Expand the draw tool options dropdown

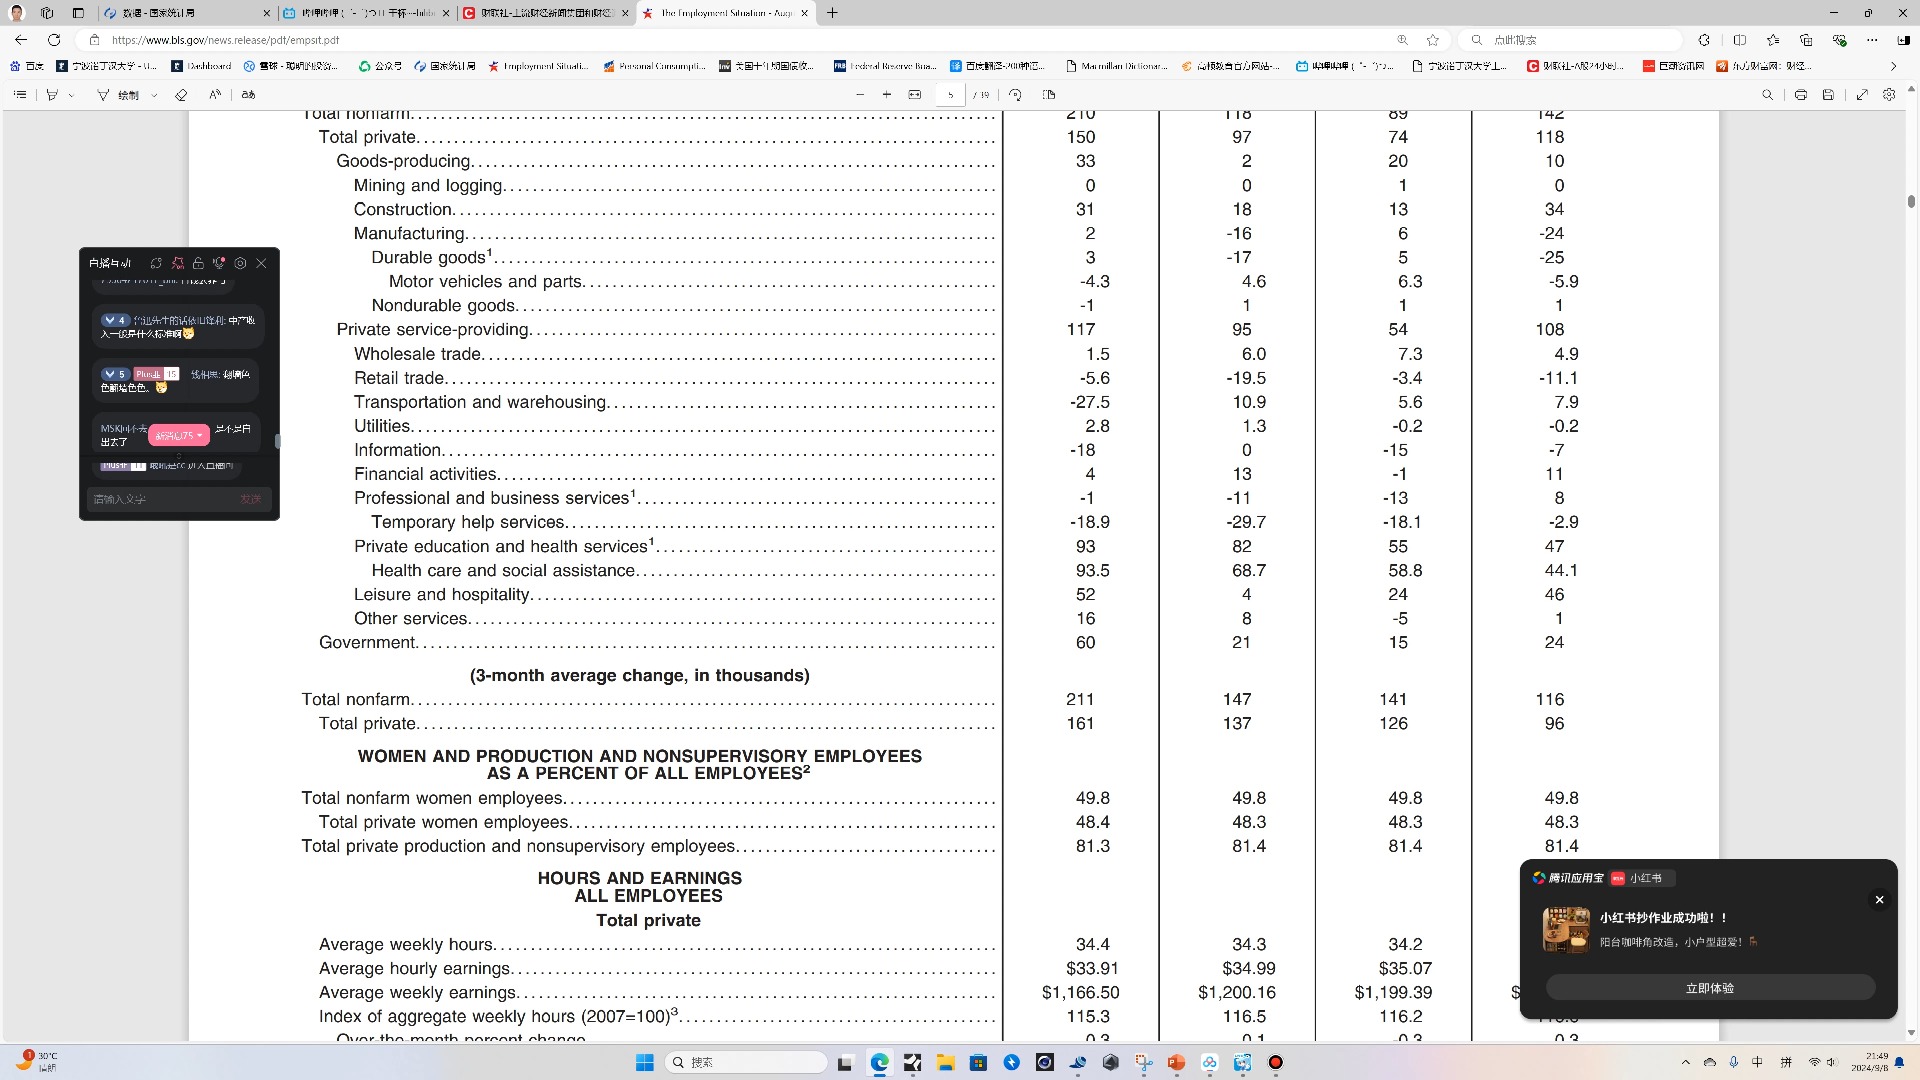coord(154,95)
